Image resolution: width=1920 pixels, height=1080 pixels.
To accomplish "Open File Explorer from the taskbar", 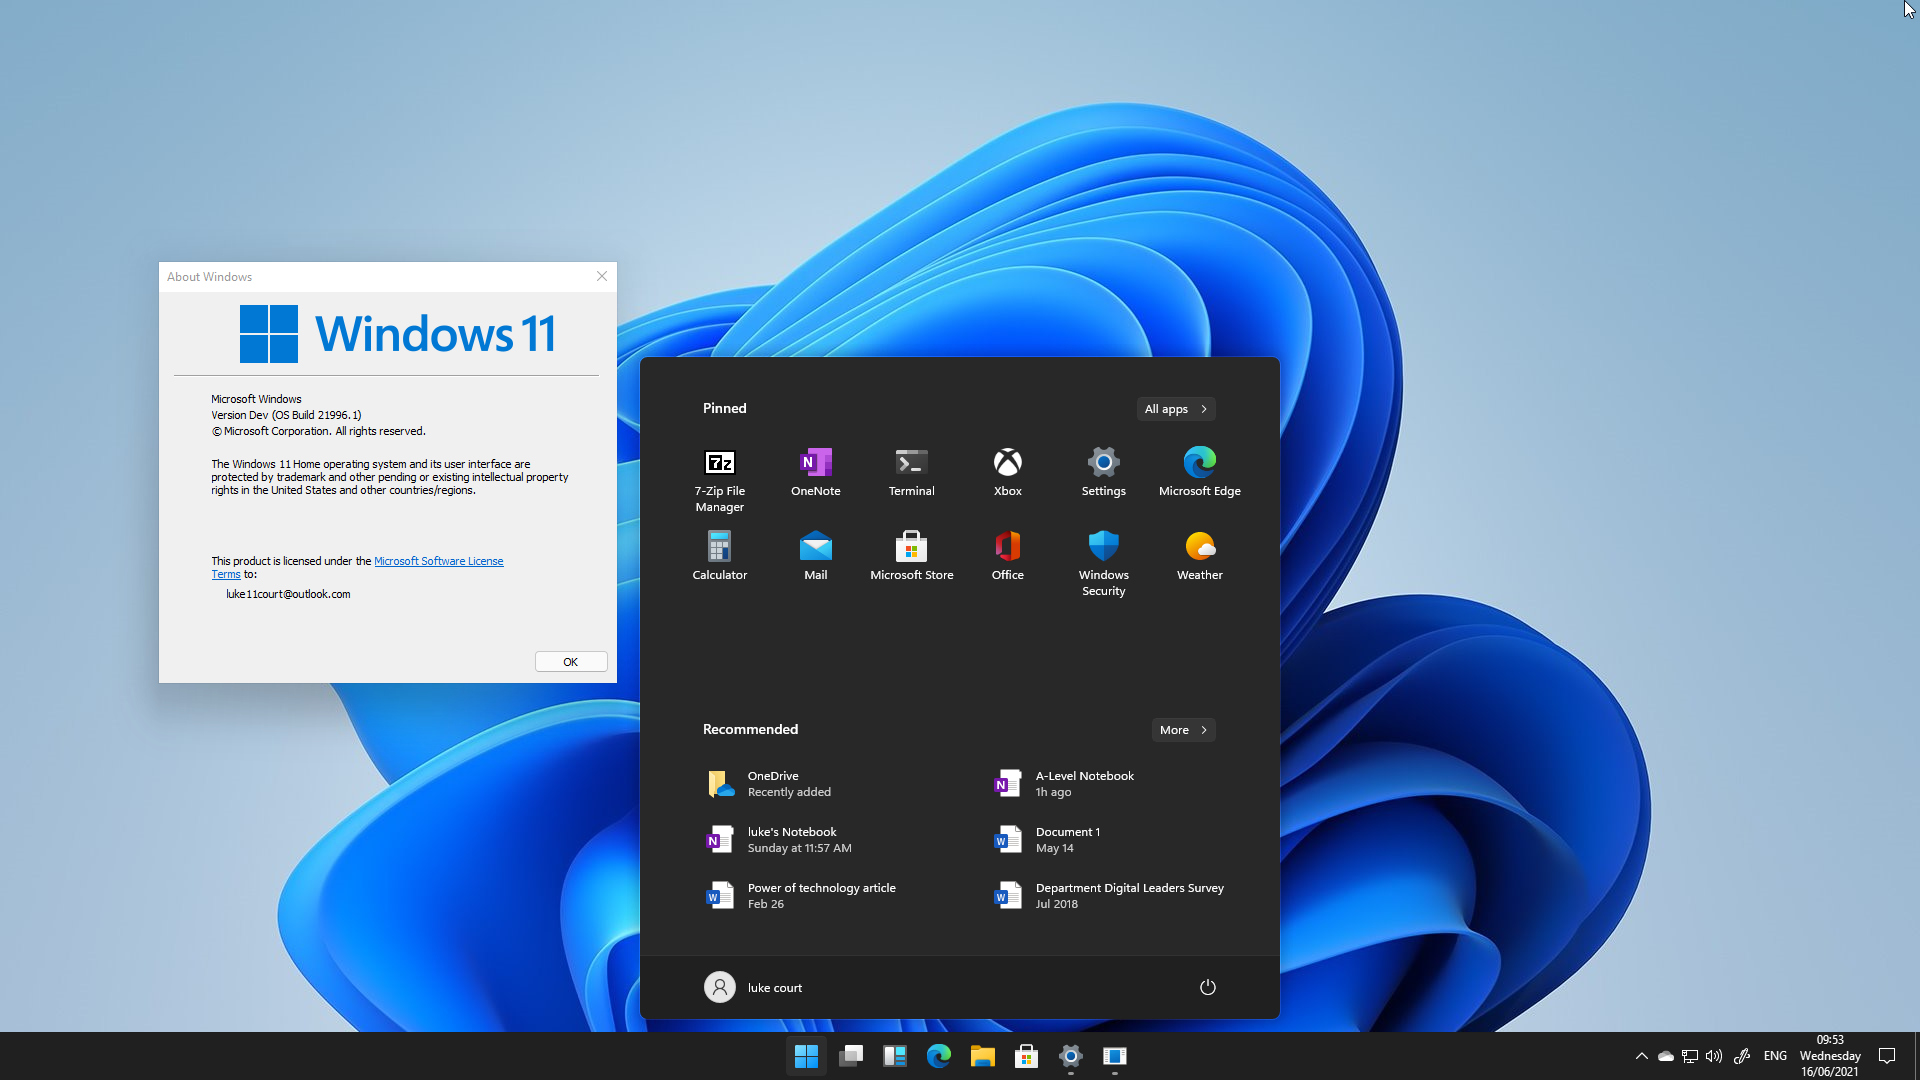I will pos(982,1056).
